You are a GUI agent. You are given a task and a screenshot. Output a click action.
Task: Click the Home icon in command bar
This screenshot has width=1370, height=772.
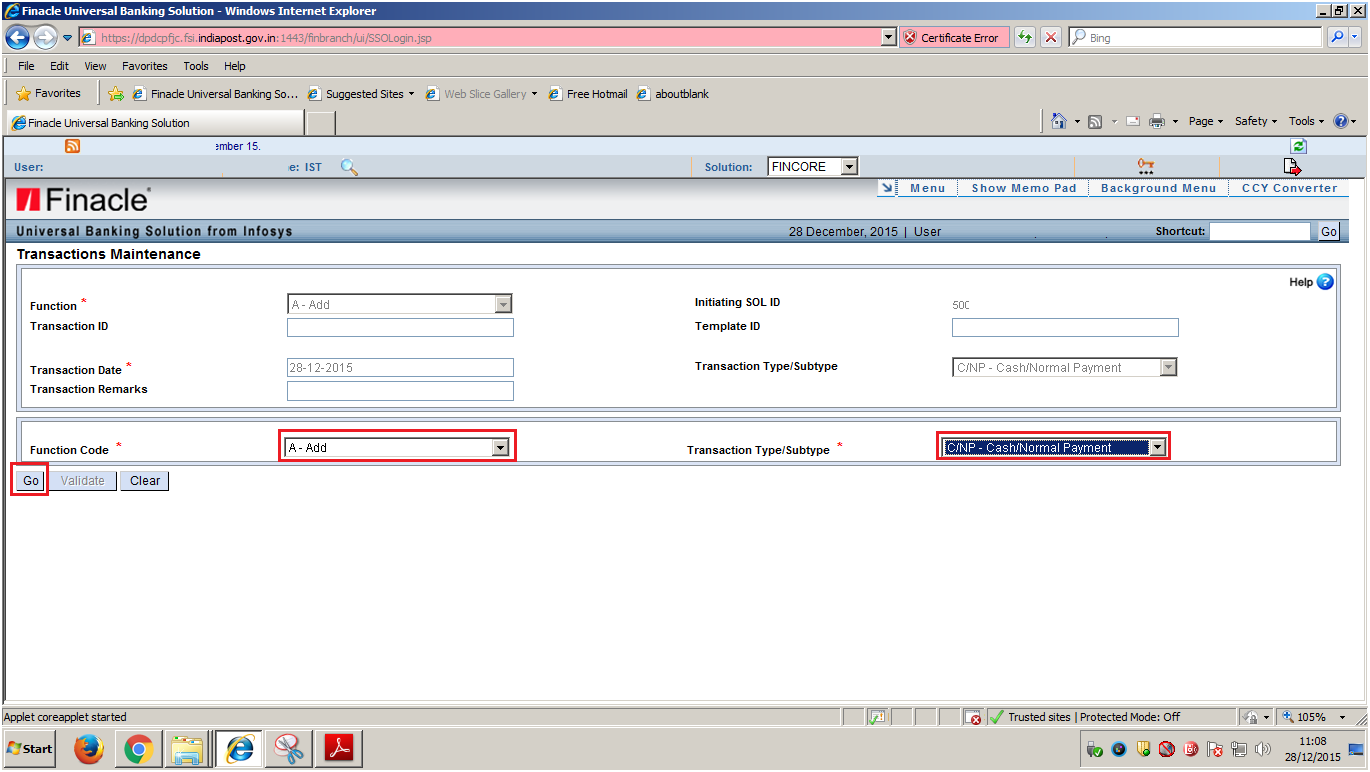click(1059, 121)
